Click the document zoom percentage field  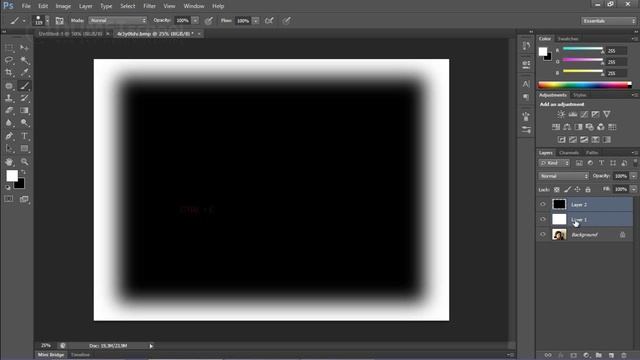click(46, 346)
